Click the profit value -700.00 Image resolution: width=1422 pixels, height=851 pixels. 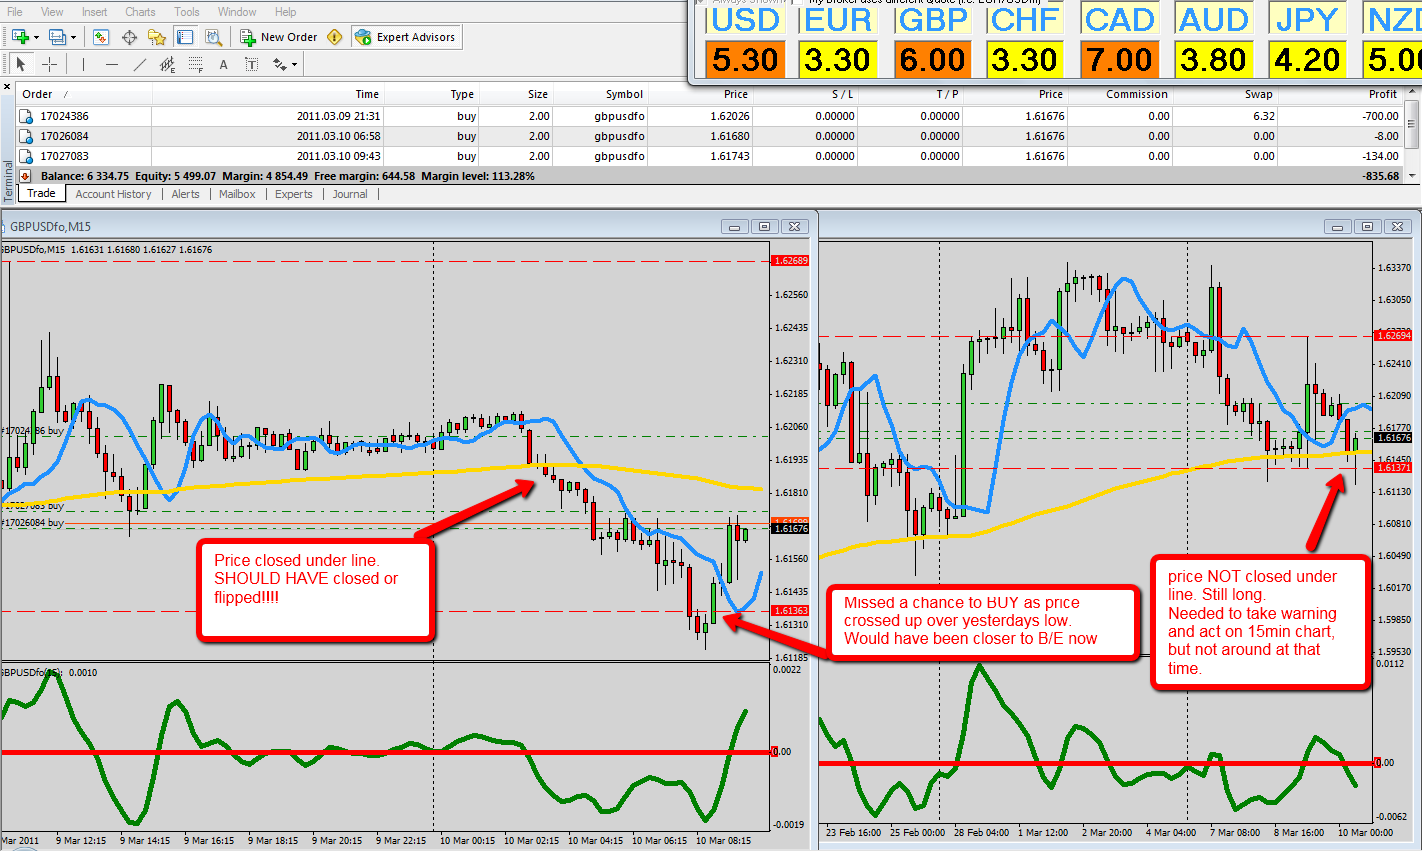[x=1380, y=116]
